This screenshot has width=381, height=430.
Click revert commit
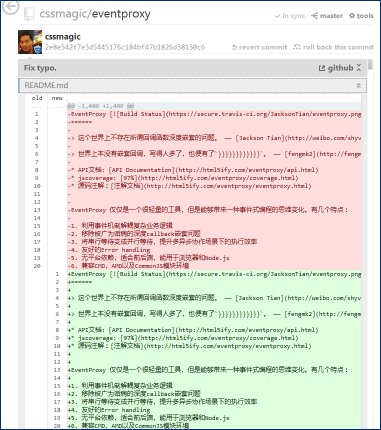coord(259,47)
